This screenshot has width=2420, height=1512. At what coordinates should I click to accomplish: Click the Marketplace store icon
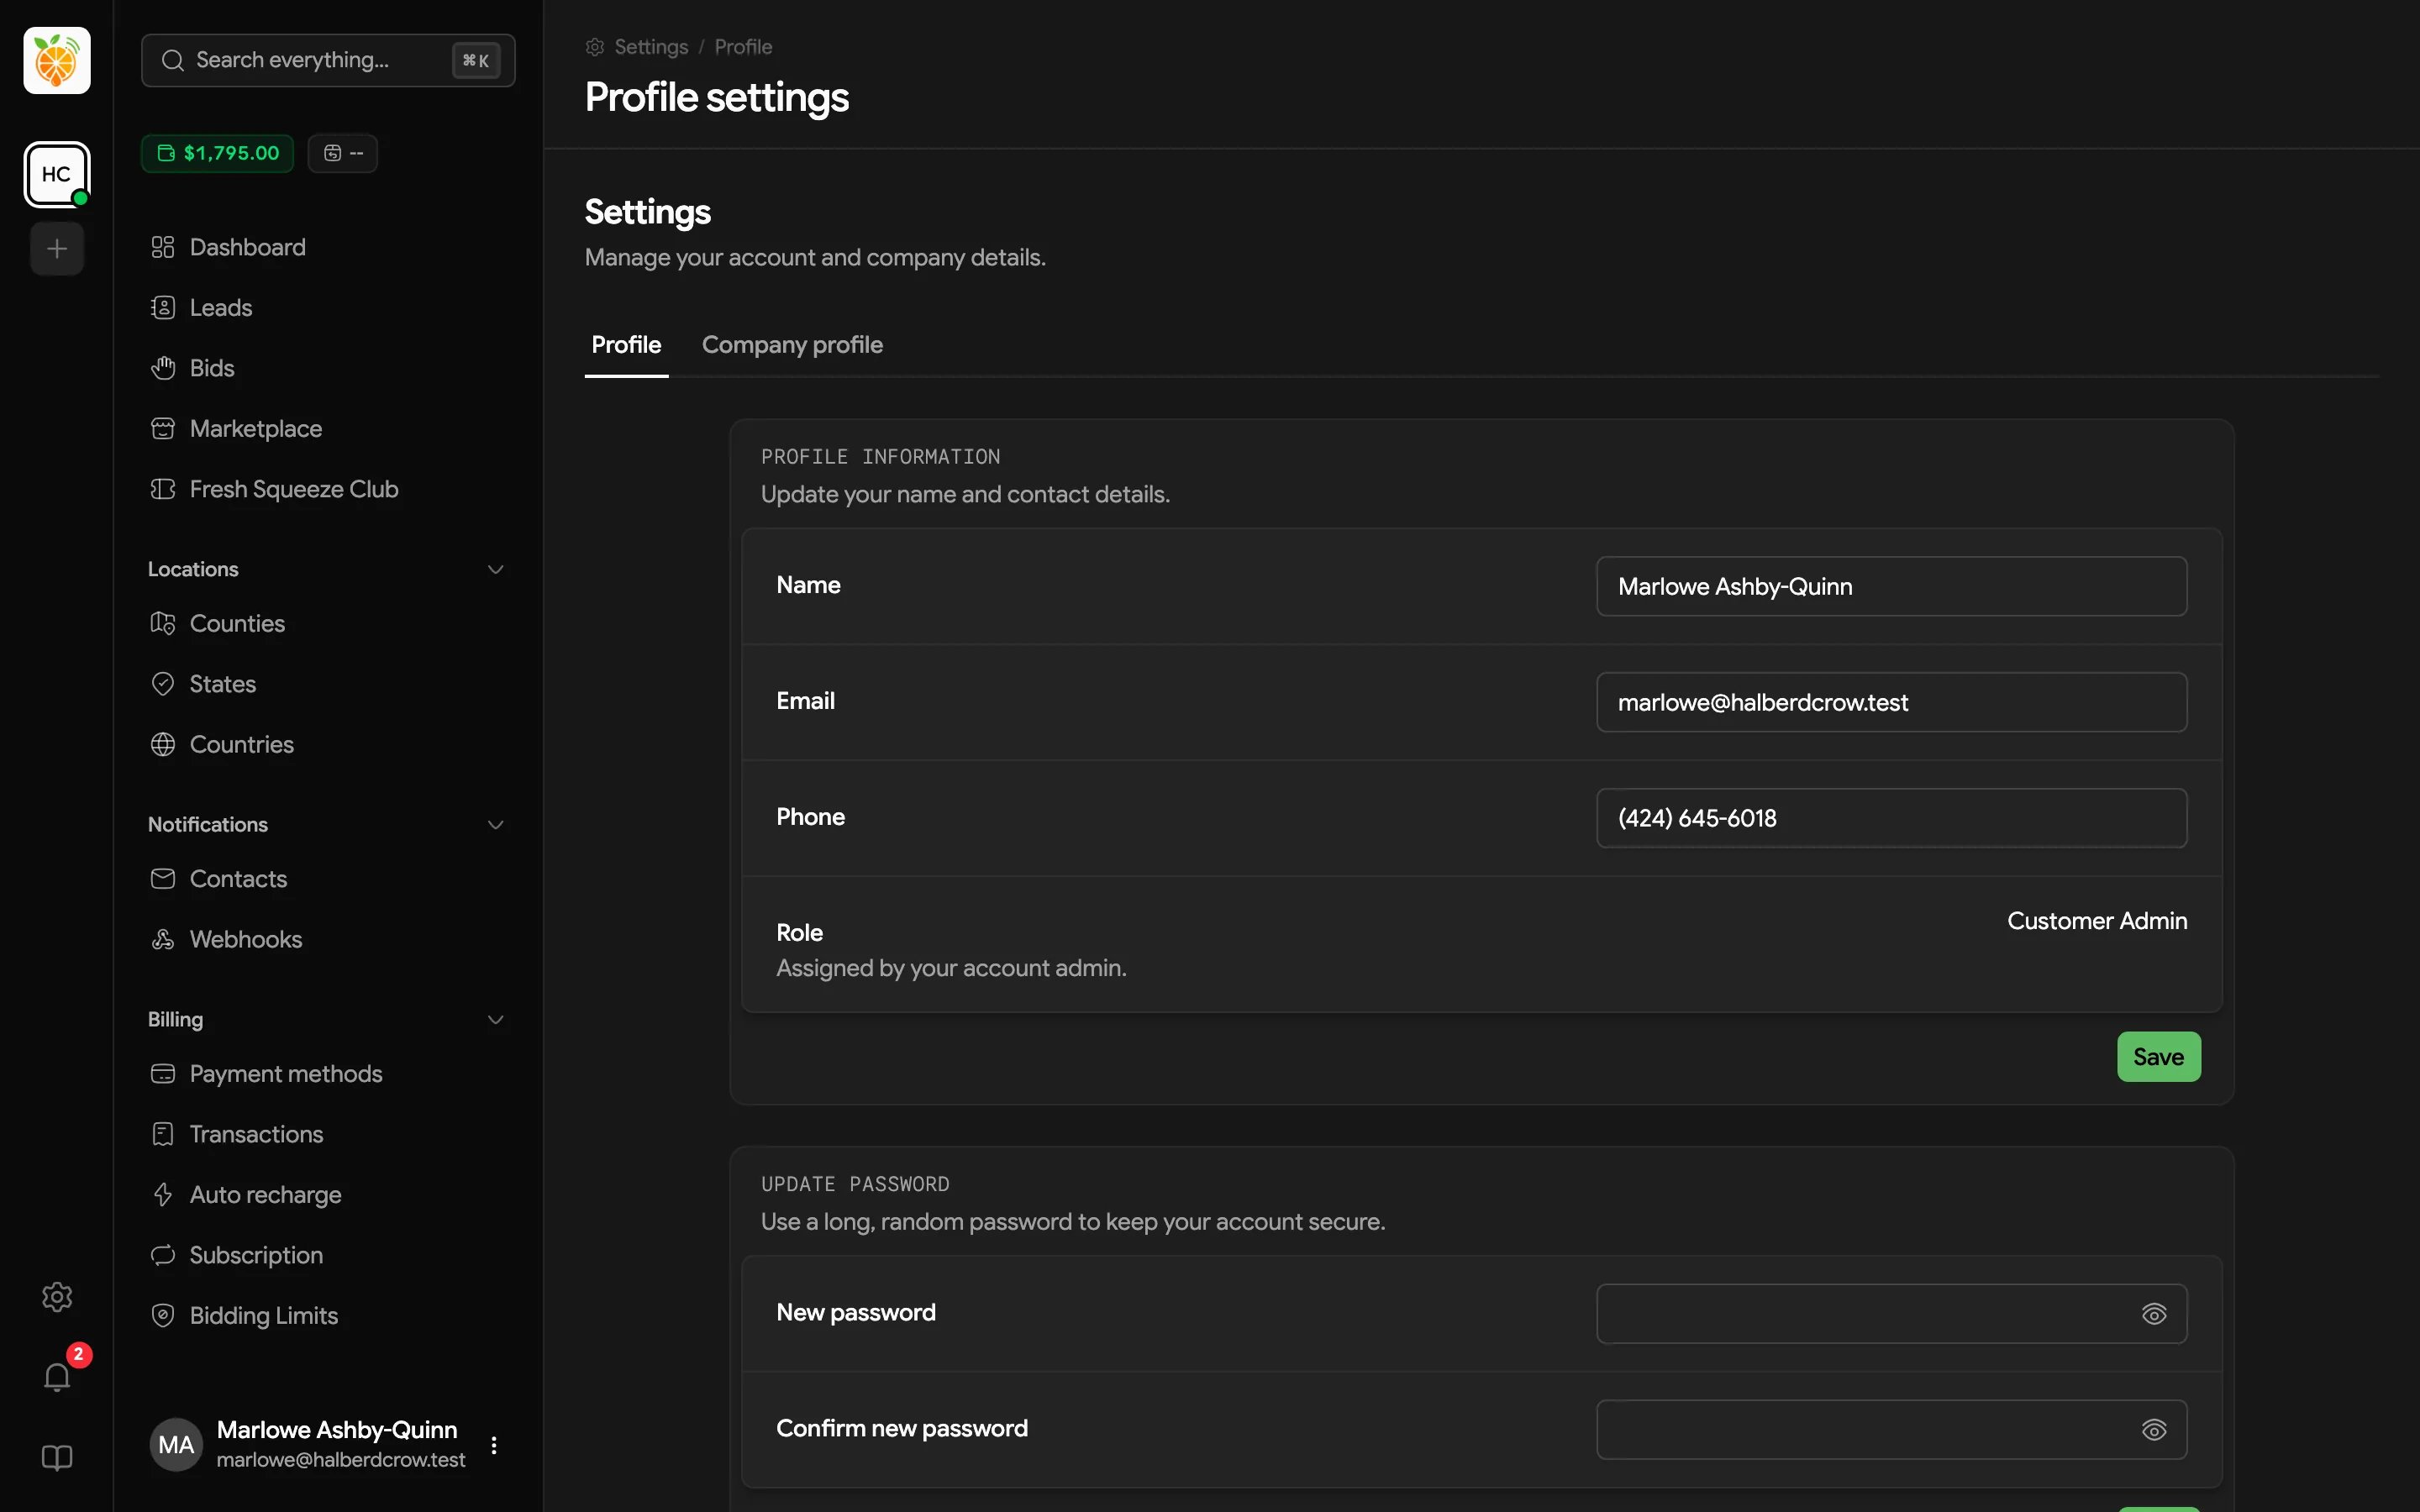(x=163, y=429)
